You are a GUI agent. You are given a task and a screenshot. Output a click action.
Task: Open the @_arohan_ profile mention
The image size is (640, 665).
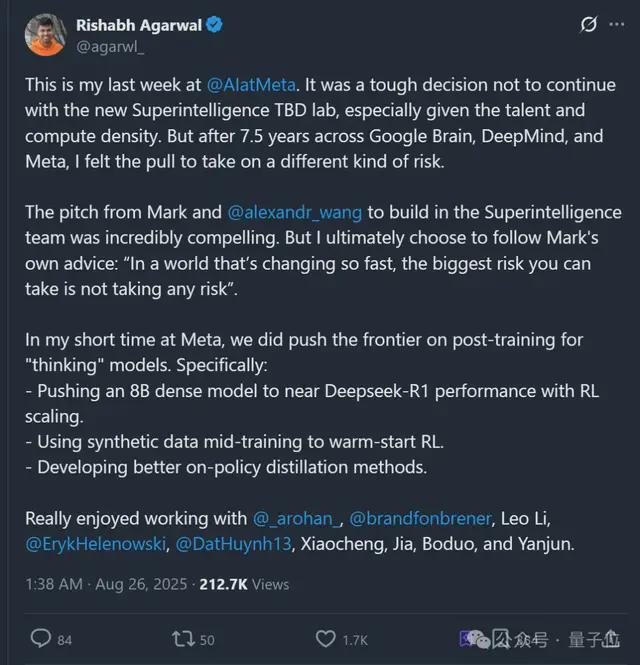[x=295, y=518]
